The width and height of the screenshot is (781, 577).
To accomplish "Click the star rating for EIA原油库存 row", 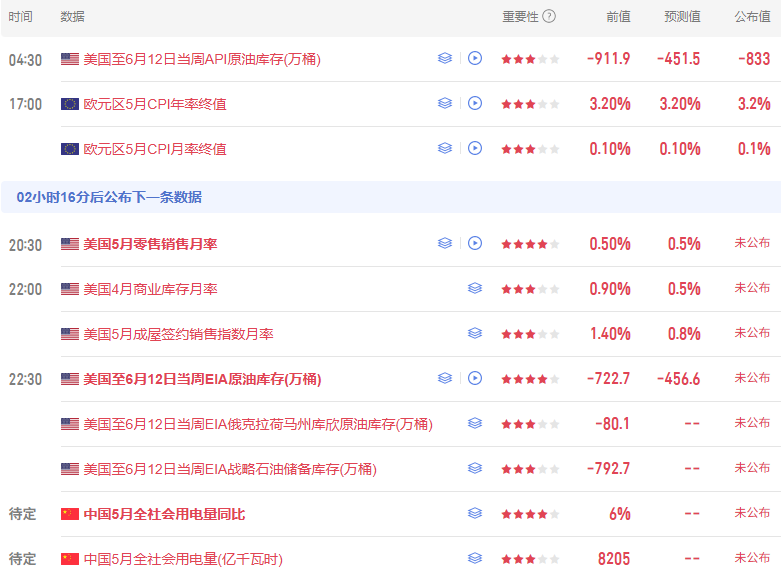I will 530,379.
